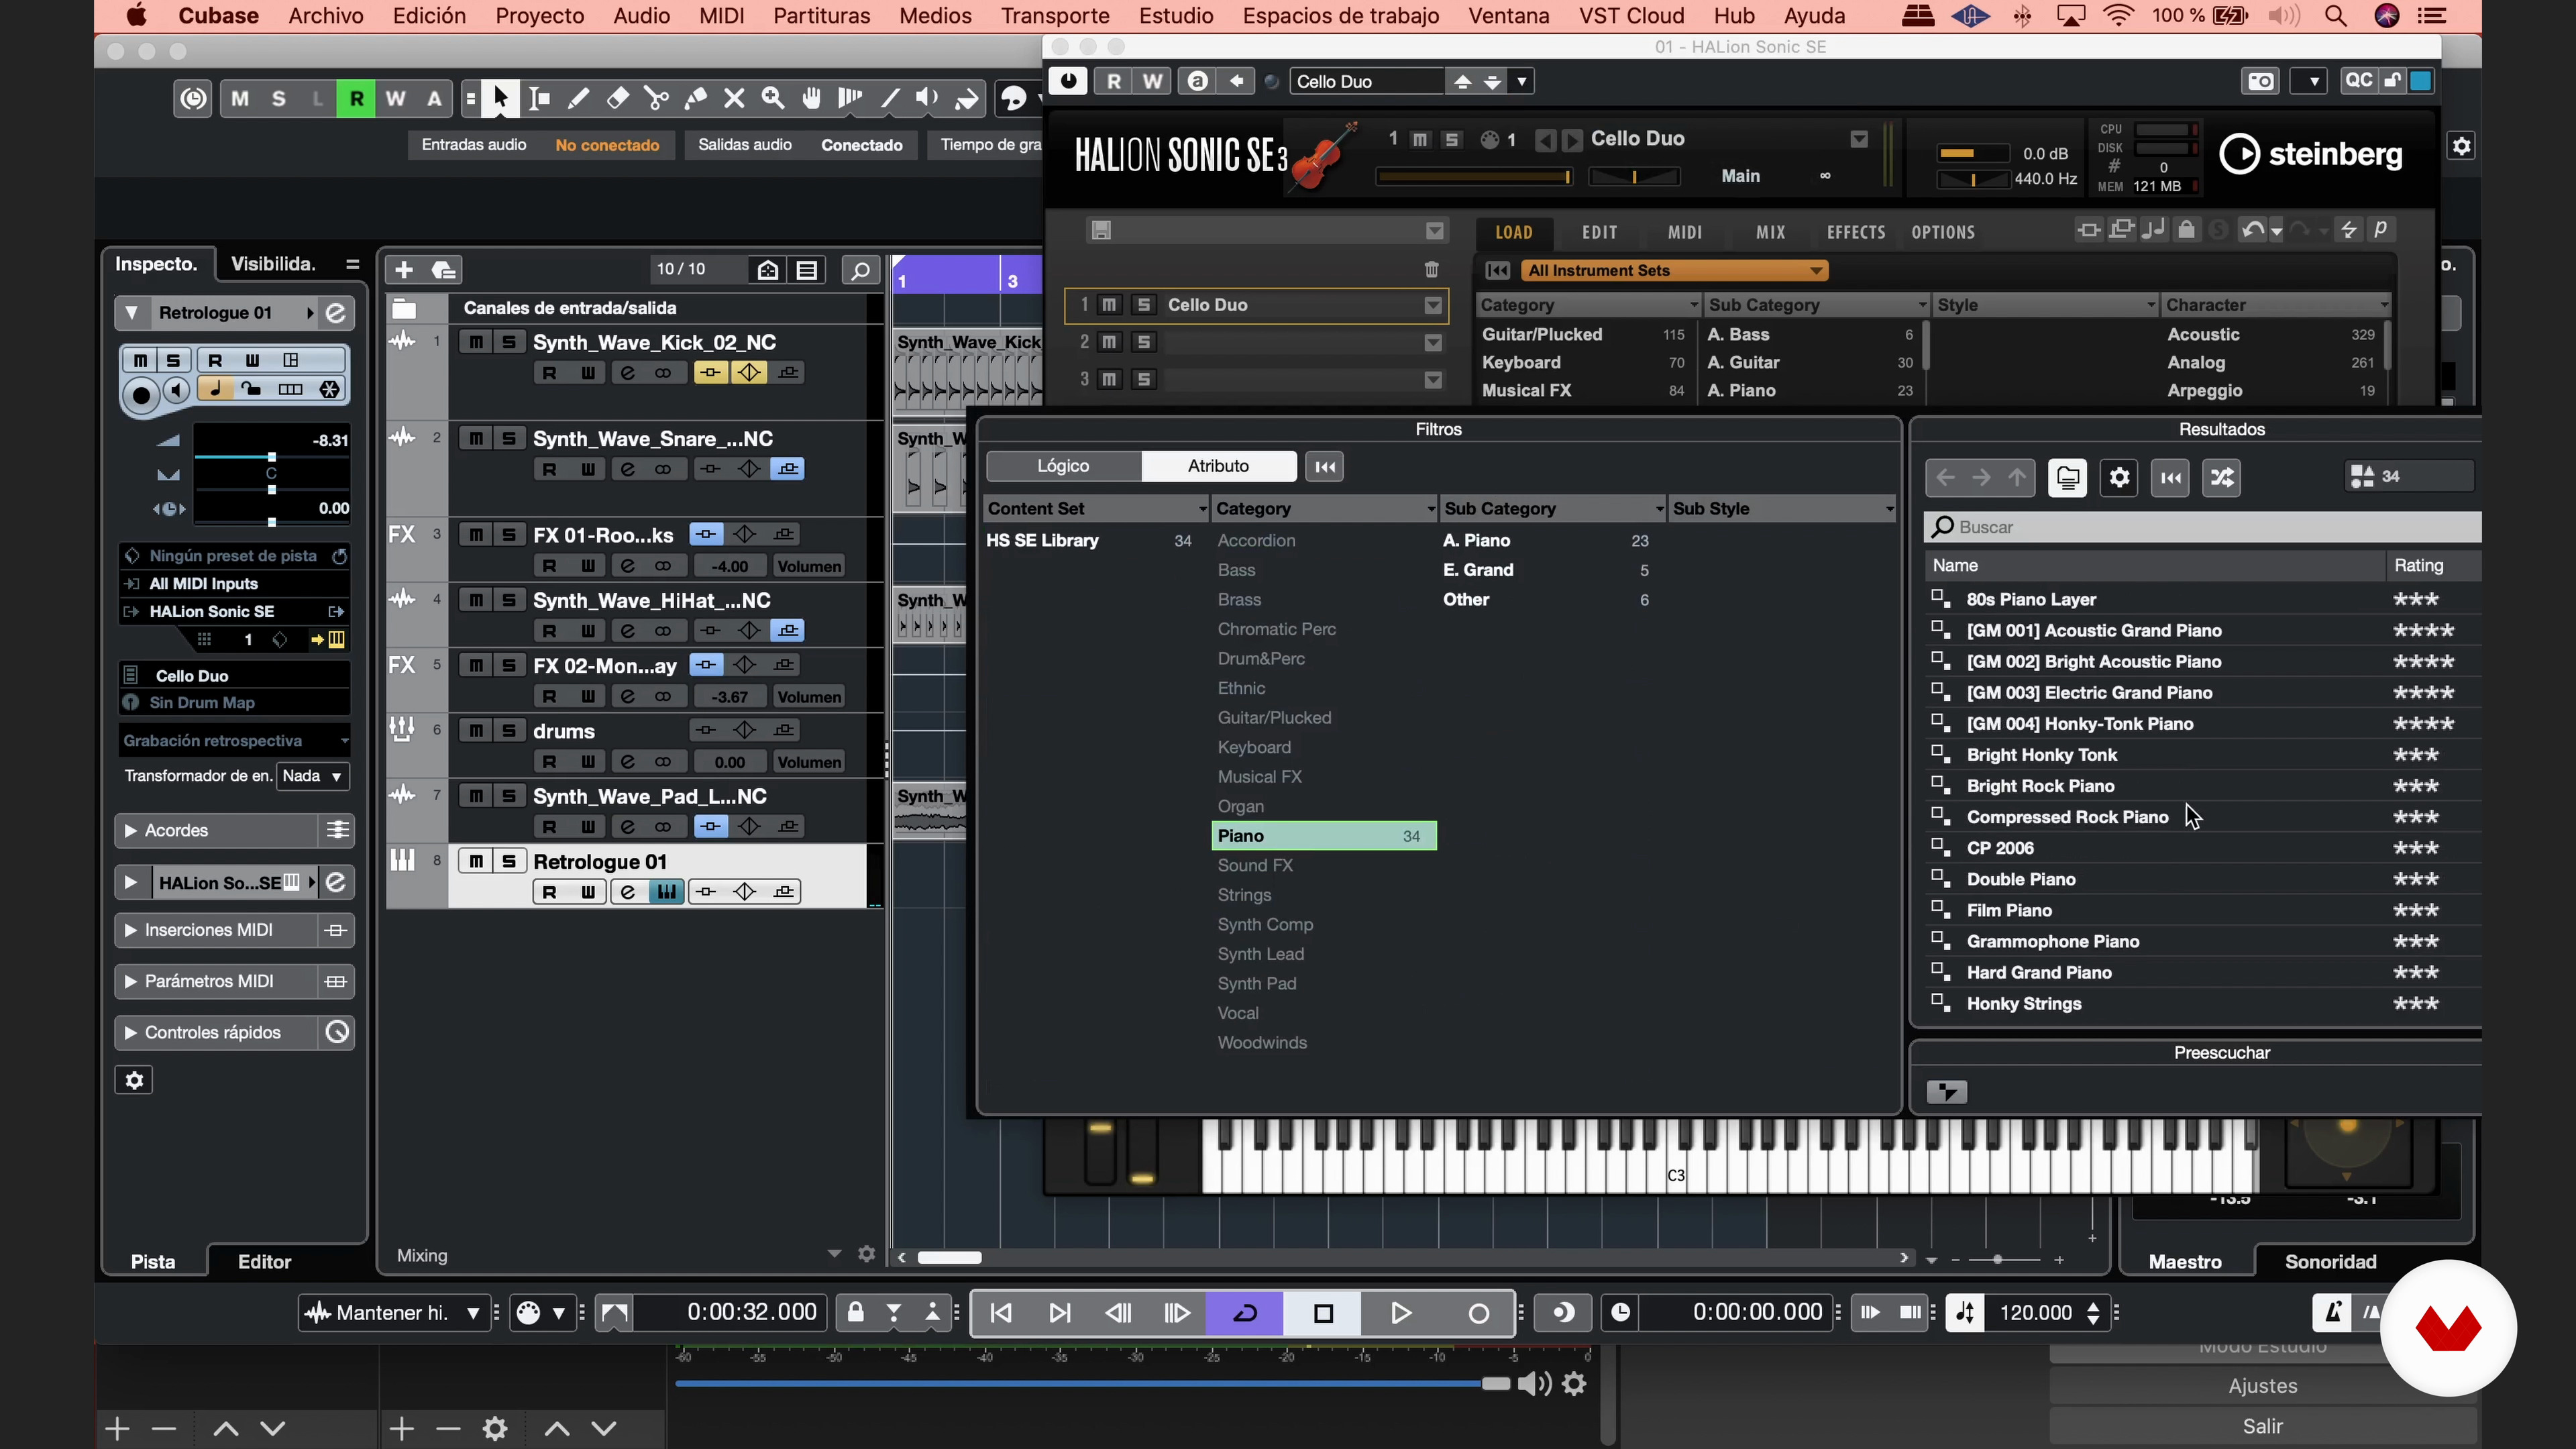This screenshot has width=2576, height=1449.
Task: Start playback with the Play button
Action: [x=1401, y=1313]
